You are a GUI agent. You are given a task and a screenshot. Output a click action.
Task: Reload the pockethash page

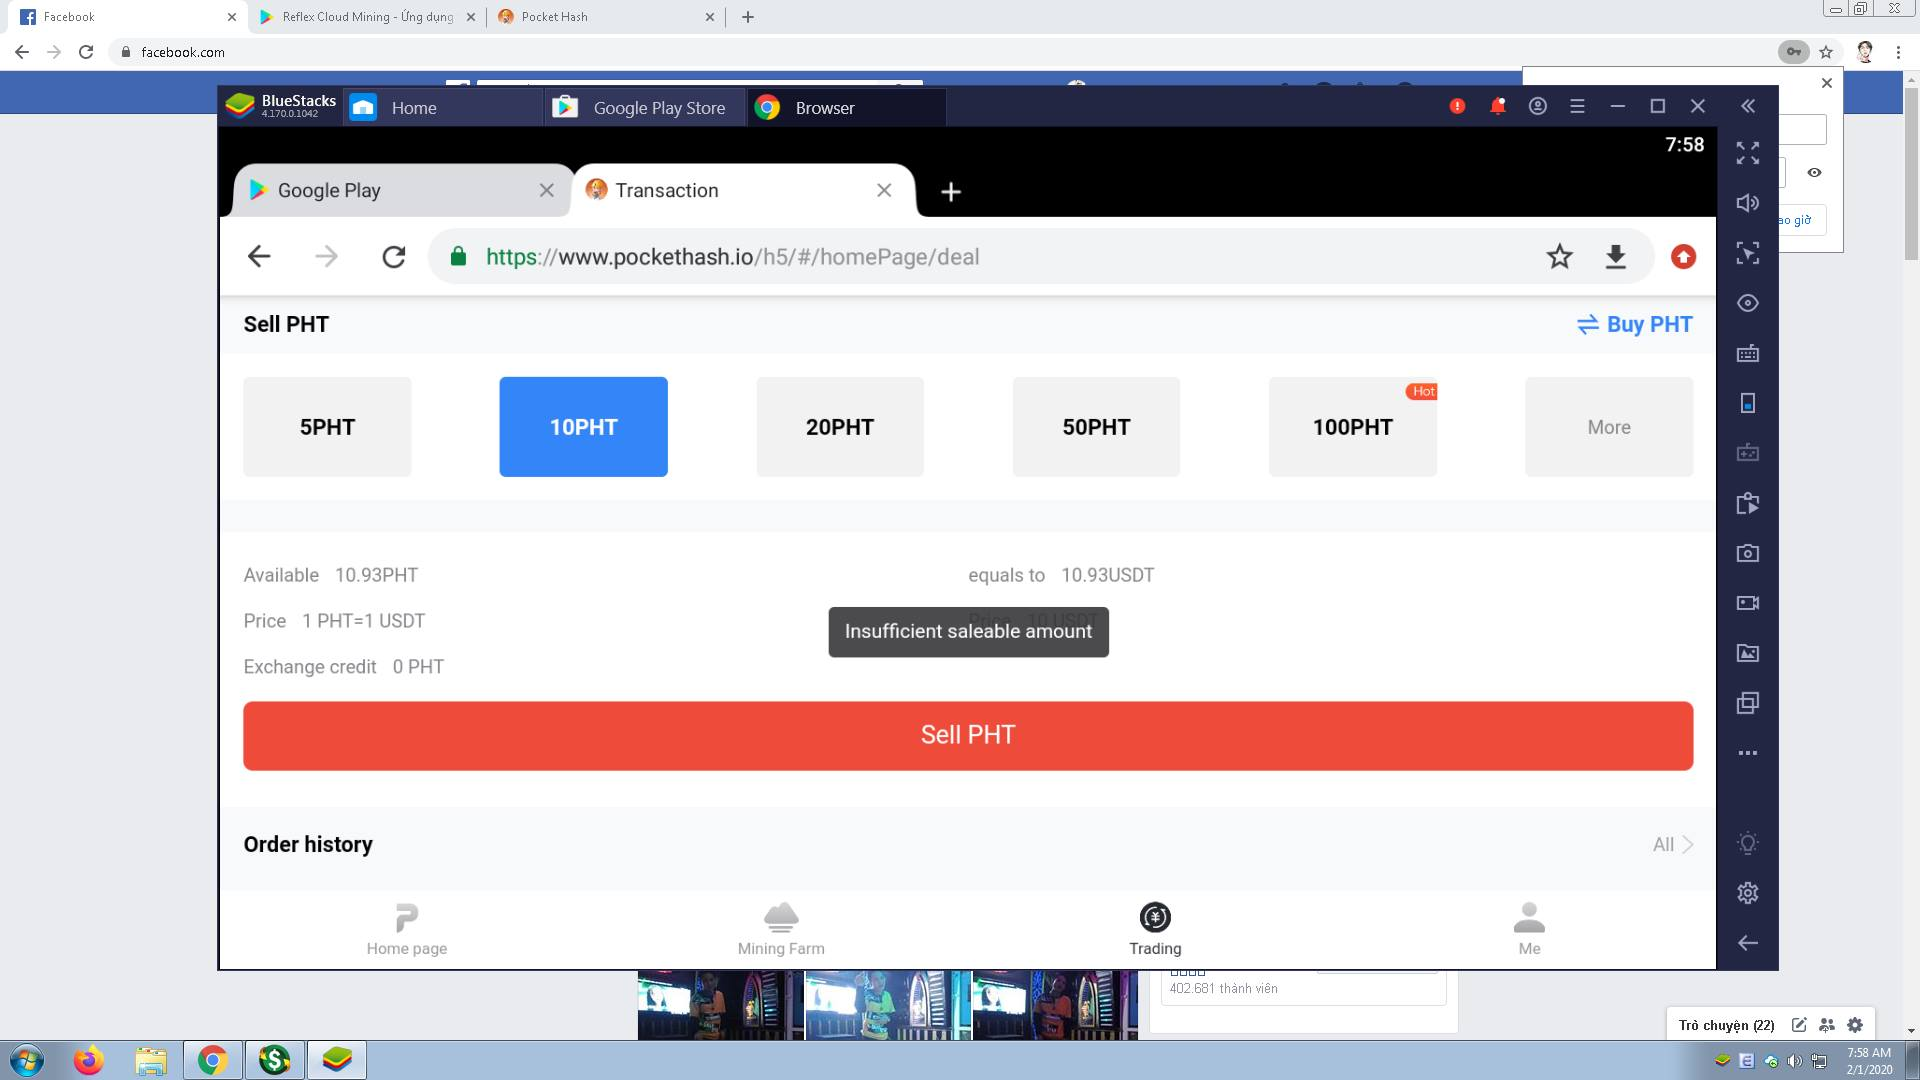tap(393, 257)
